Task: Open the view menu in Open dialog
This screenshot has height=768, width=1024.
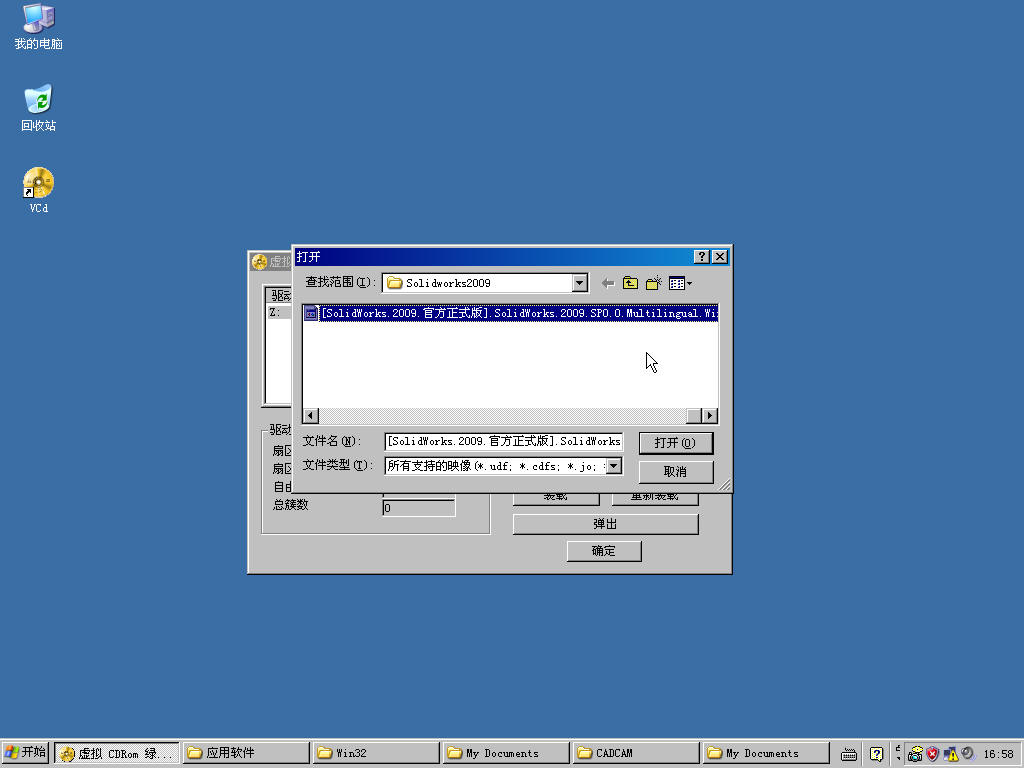Action: [x=680, y=283]
